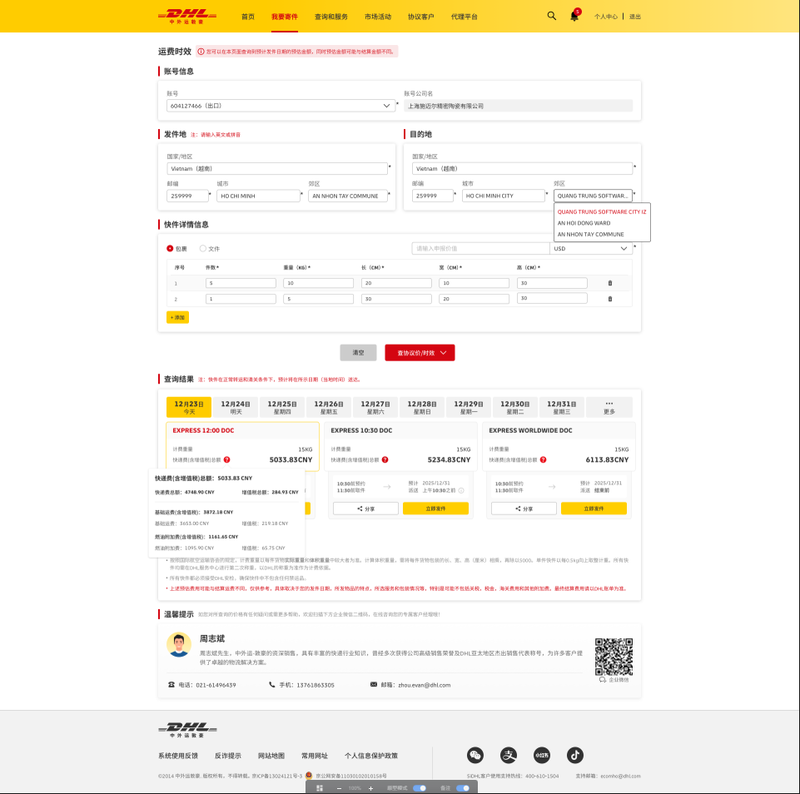The width and height of the screenshot is (800, 794).
Task: Click 分享 under EXPRESS 10:30 DOC
Action: tap(366, 508)
